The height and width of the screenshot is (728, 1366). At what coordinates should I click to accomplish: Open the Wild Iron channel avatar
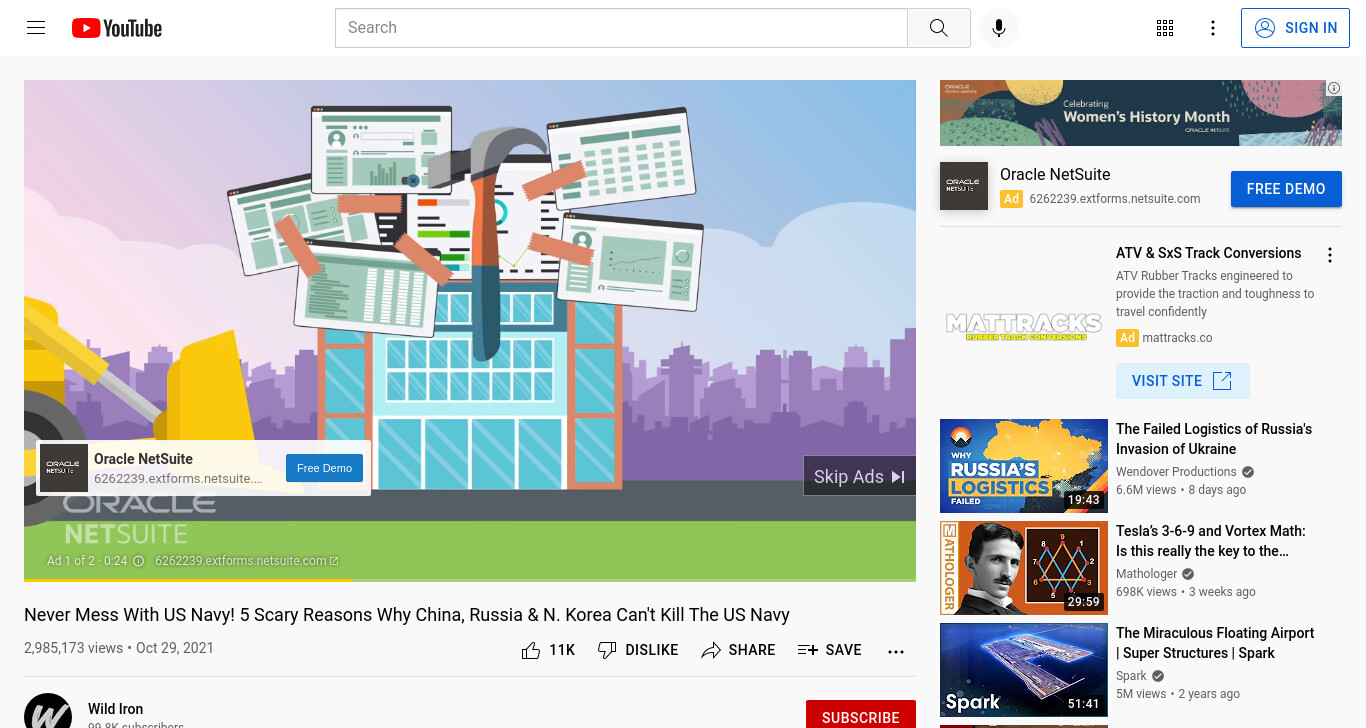48,712
